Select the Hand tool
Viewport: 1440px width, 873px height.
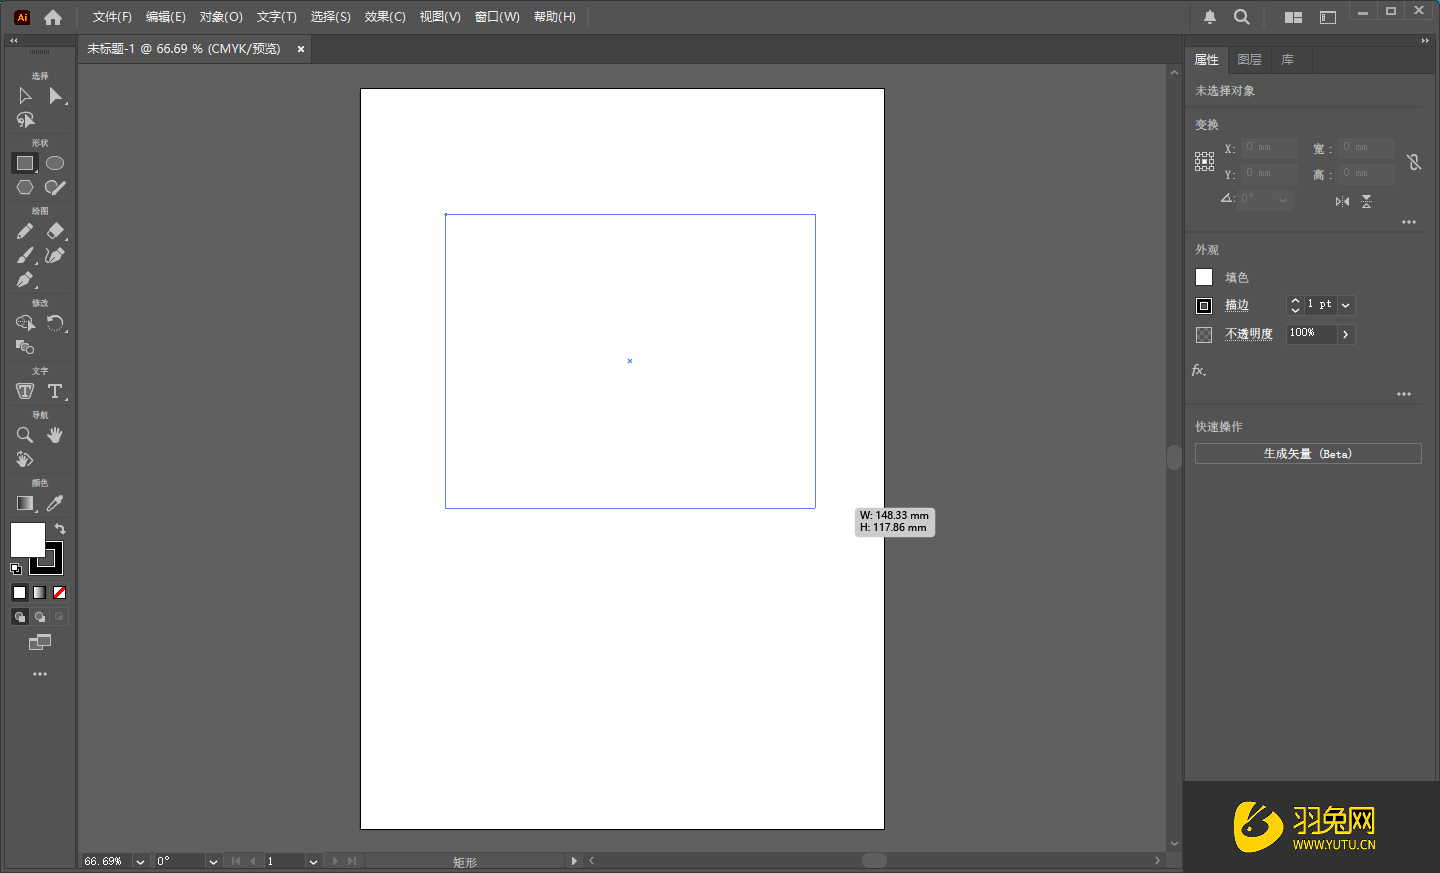(x=55, y=435)
